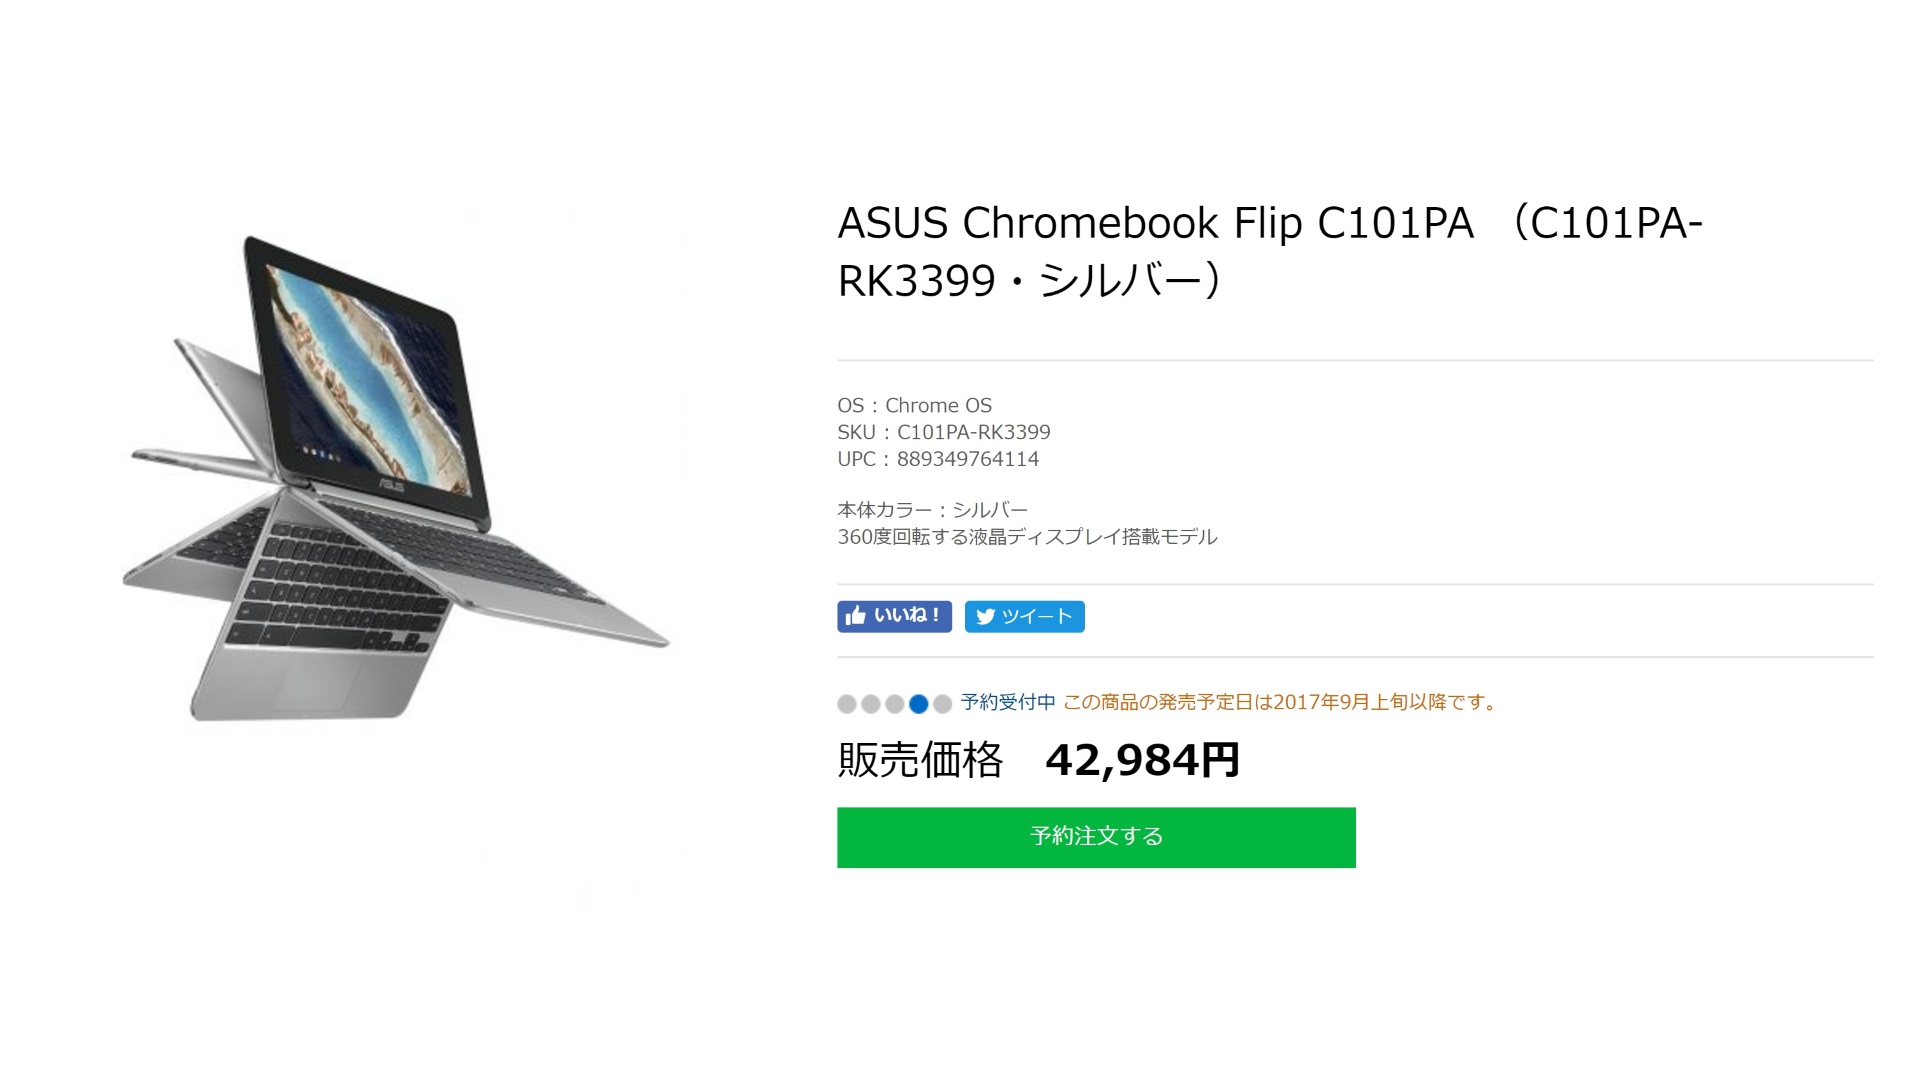The image size is (1920, 1080).
Task: Click the green 予約注文する button
Action: coord(1096,837)
